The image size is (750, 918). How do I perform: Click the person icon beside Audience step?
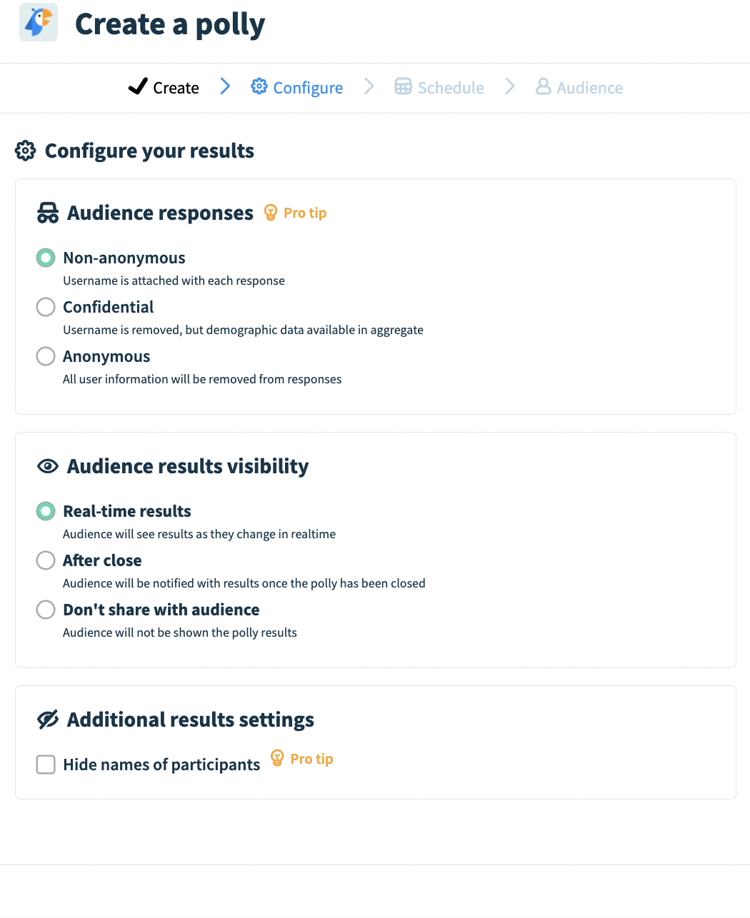click(542, 88)
